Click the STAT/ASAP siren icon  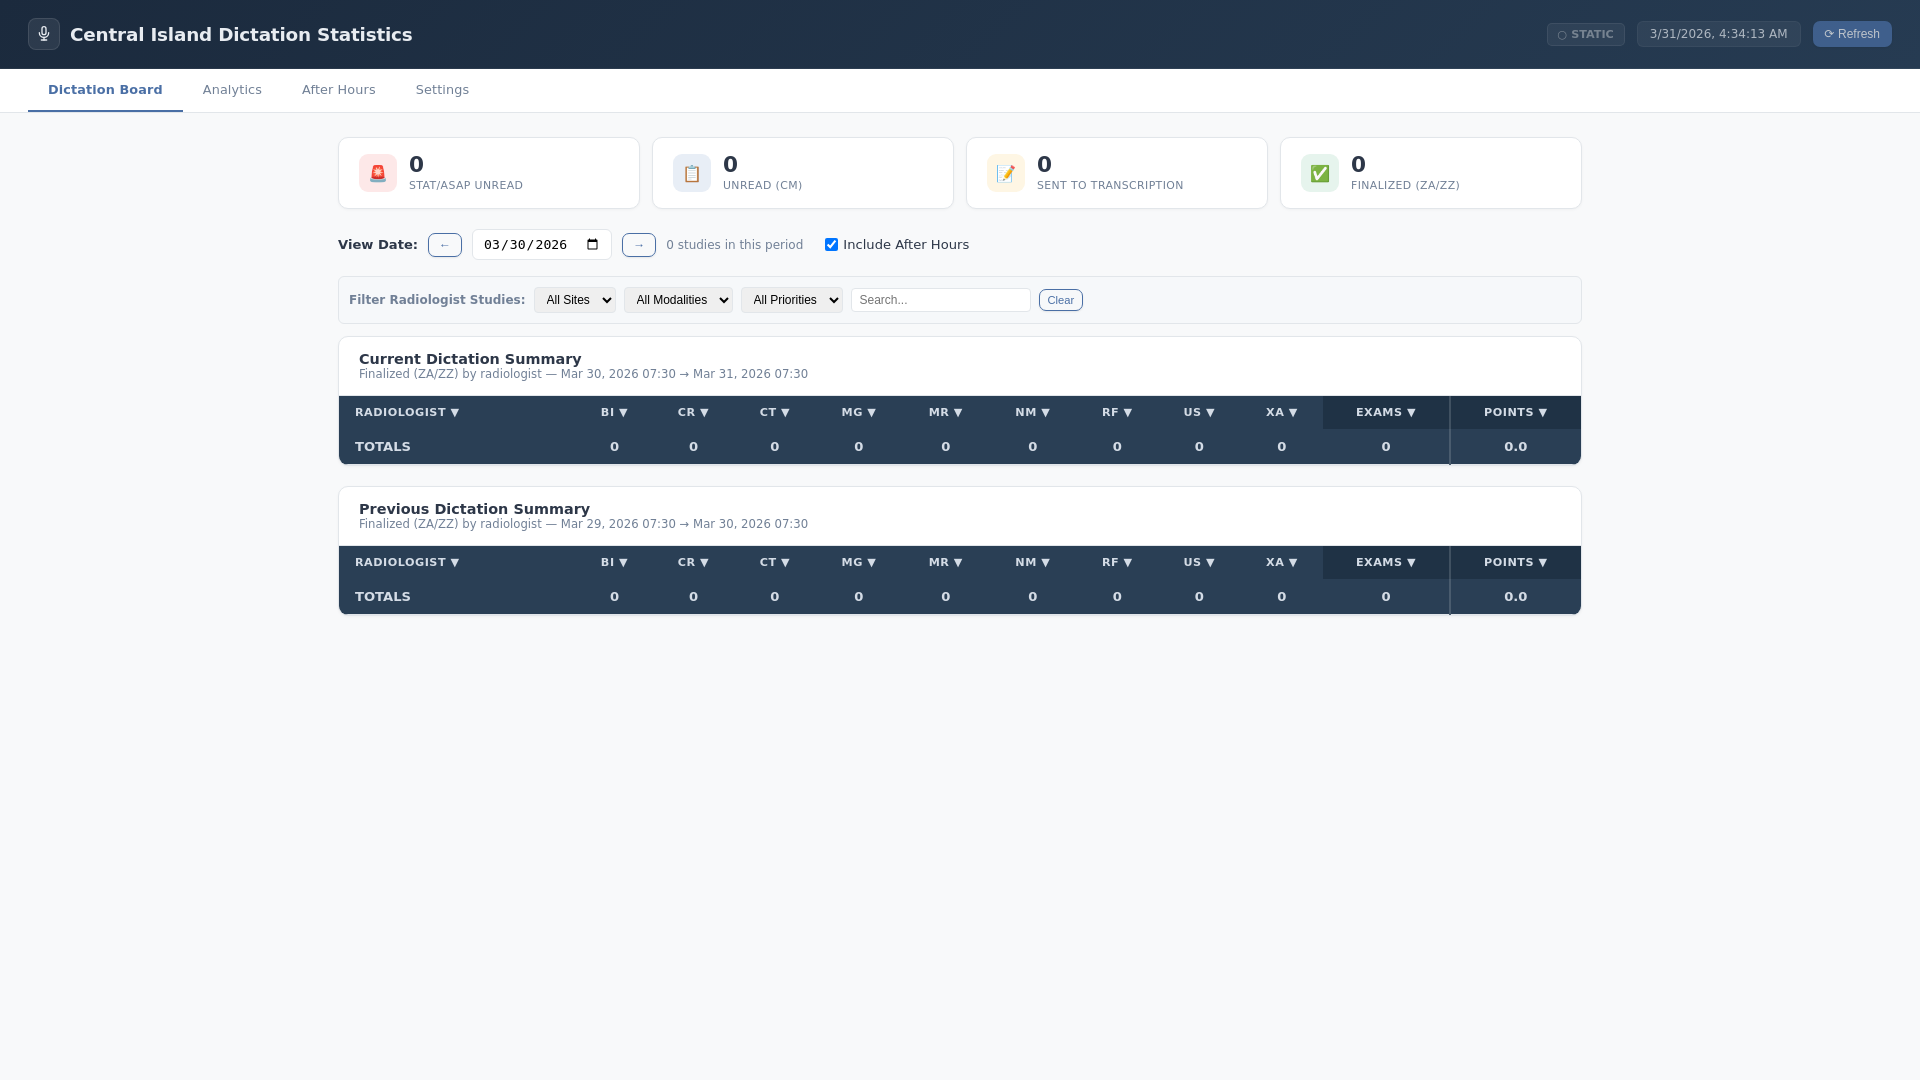pos(378,173)
